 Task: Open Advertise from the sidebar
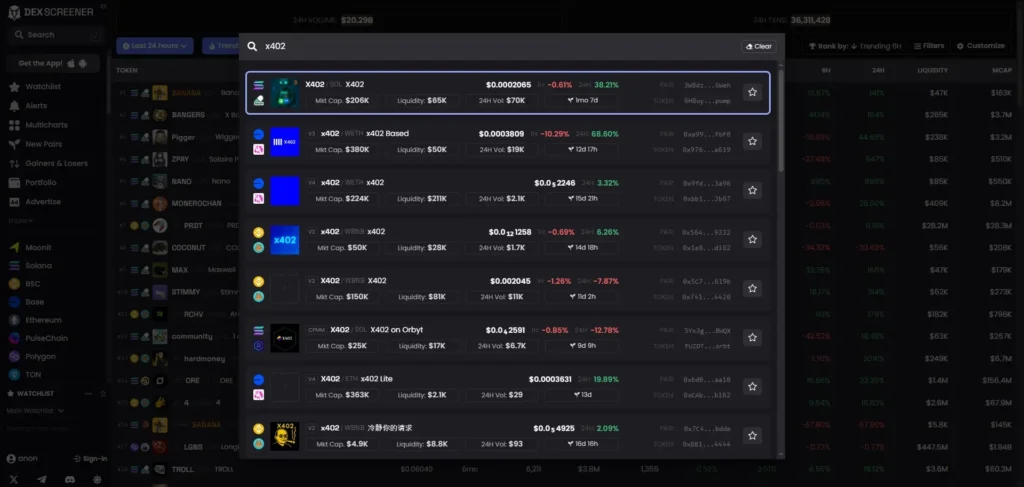coord(43,202)
